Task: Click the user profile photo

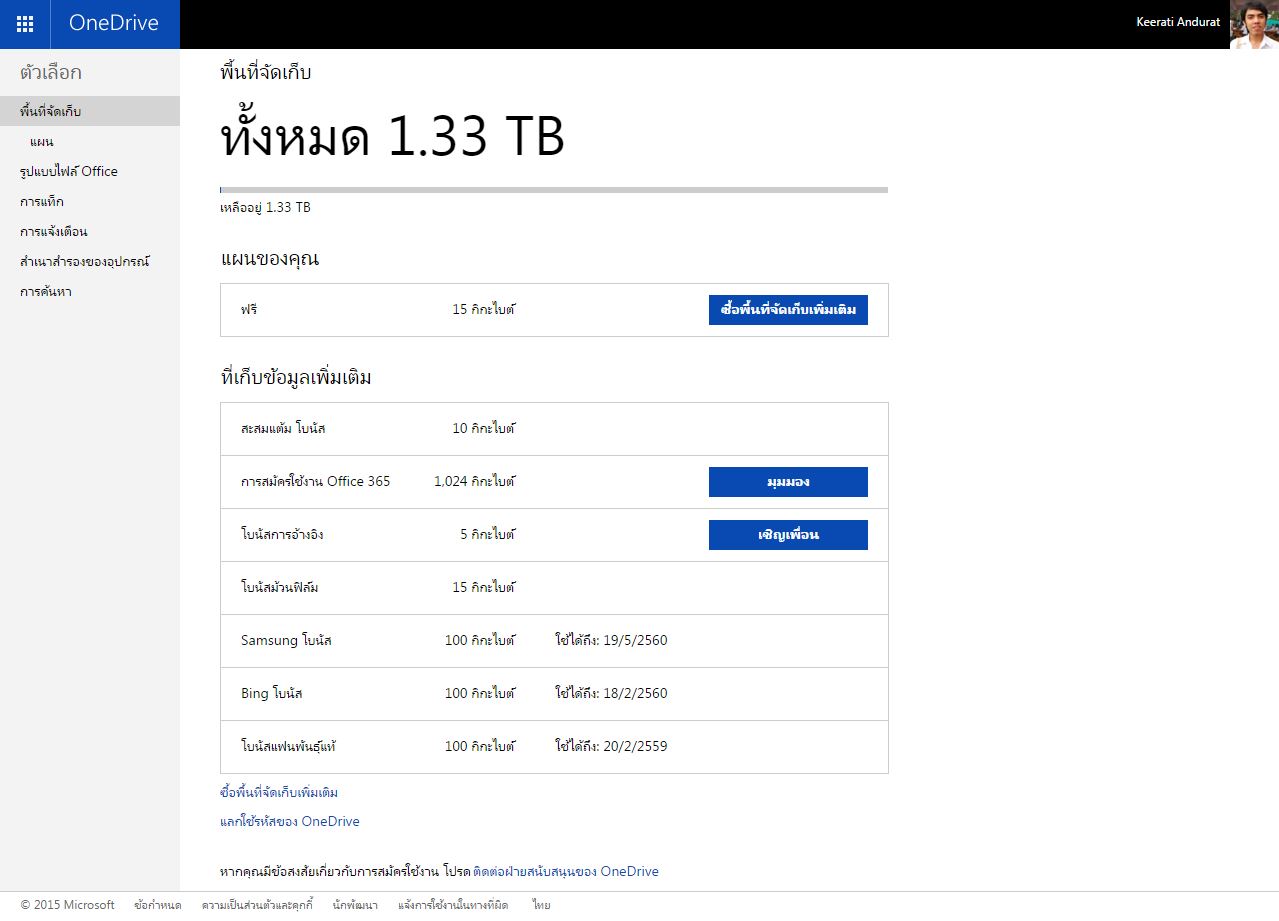Action: [x=1254, y=24]
